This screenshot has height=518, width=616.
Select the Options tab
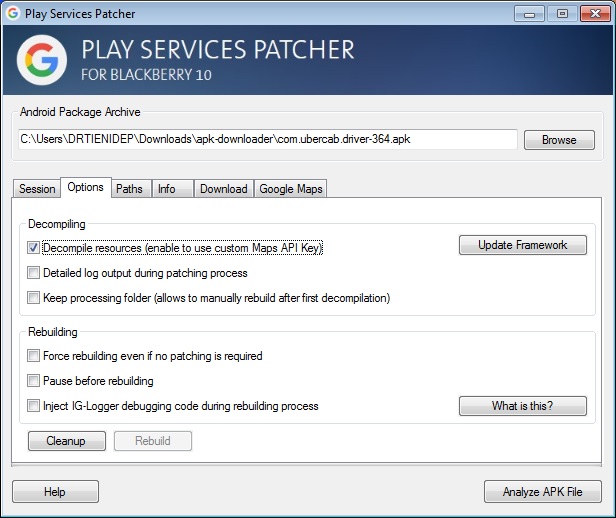pyautogui.click(x=86, y=187)
